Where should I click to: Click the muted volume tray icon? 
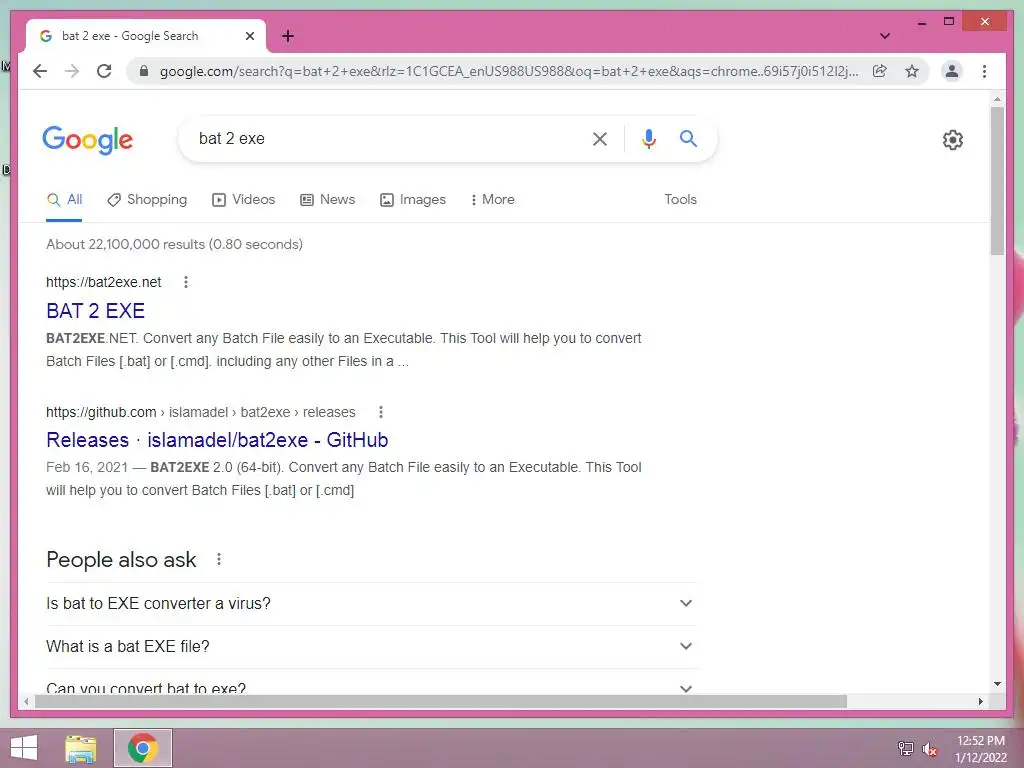(930, 749)
